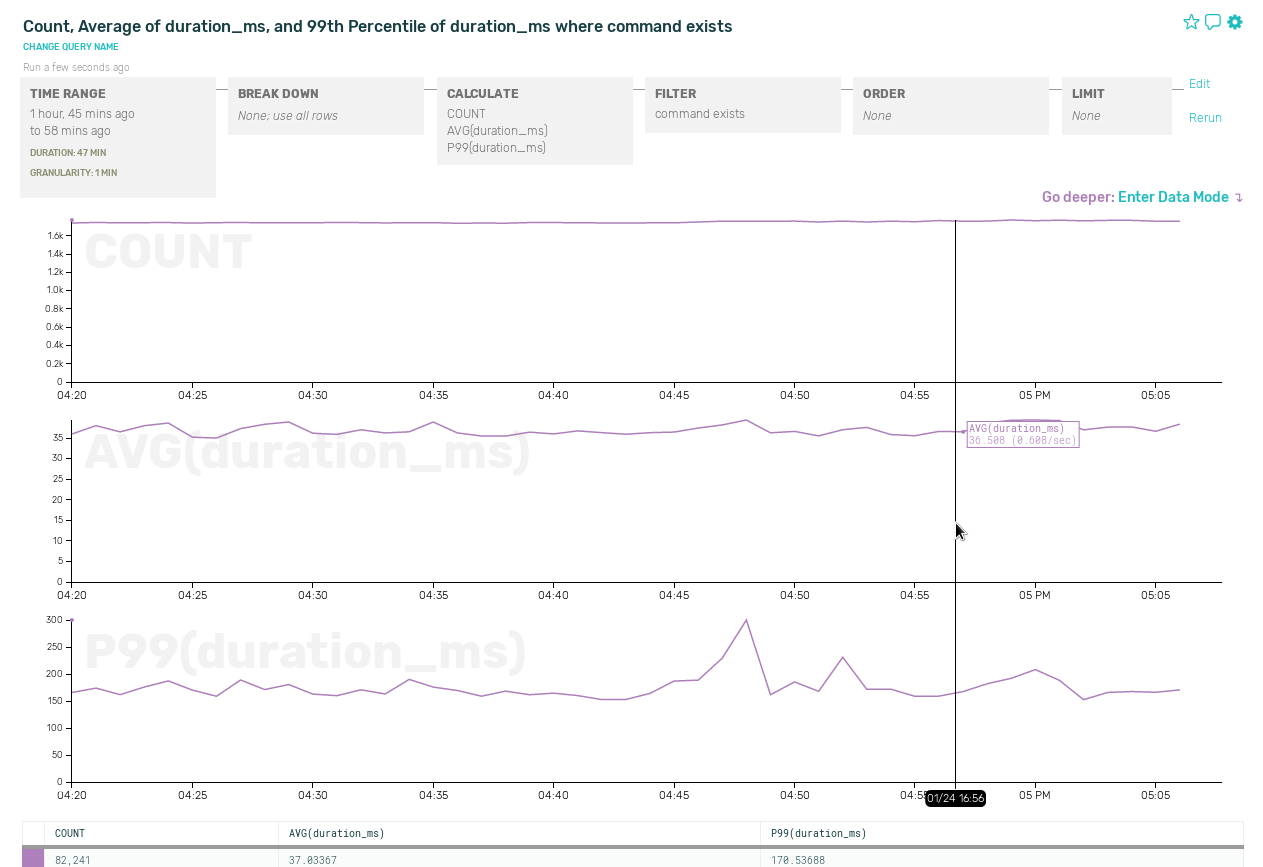
Task: Star this query as a favorite
Action: click(1191, 22)
